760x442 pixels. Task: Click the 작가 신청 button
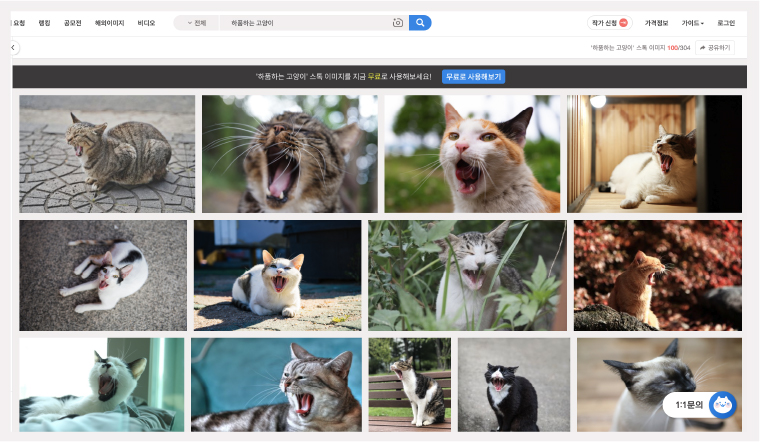point(610,22)
